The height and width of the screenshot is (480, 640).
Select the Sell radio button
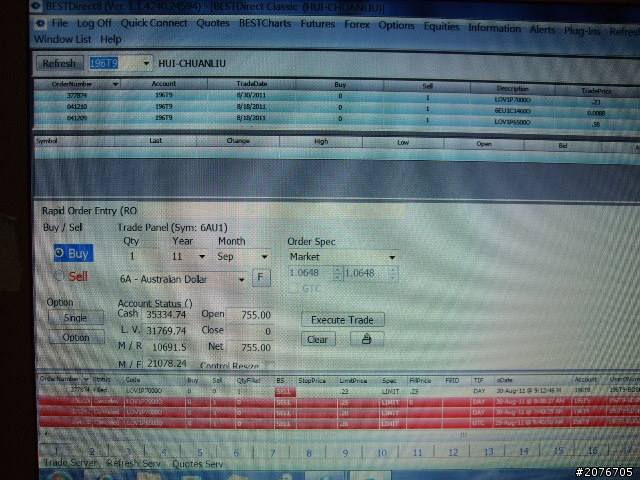click(72, 276)
